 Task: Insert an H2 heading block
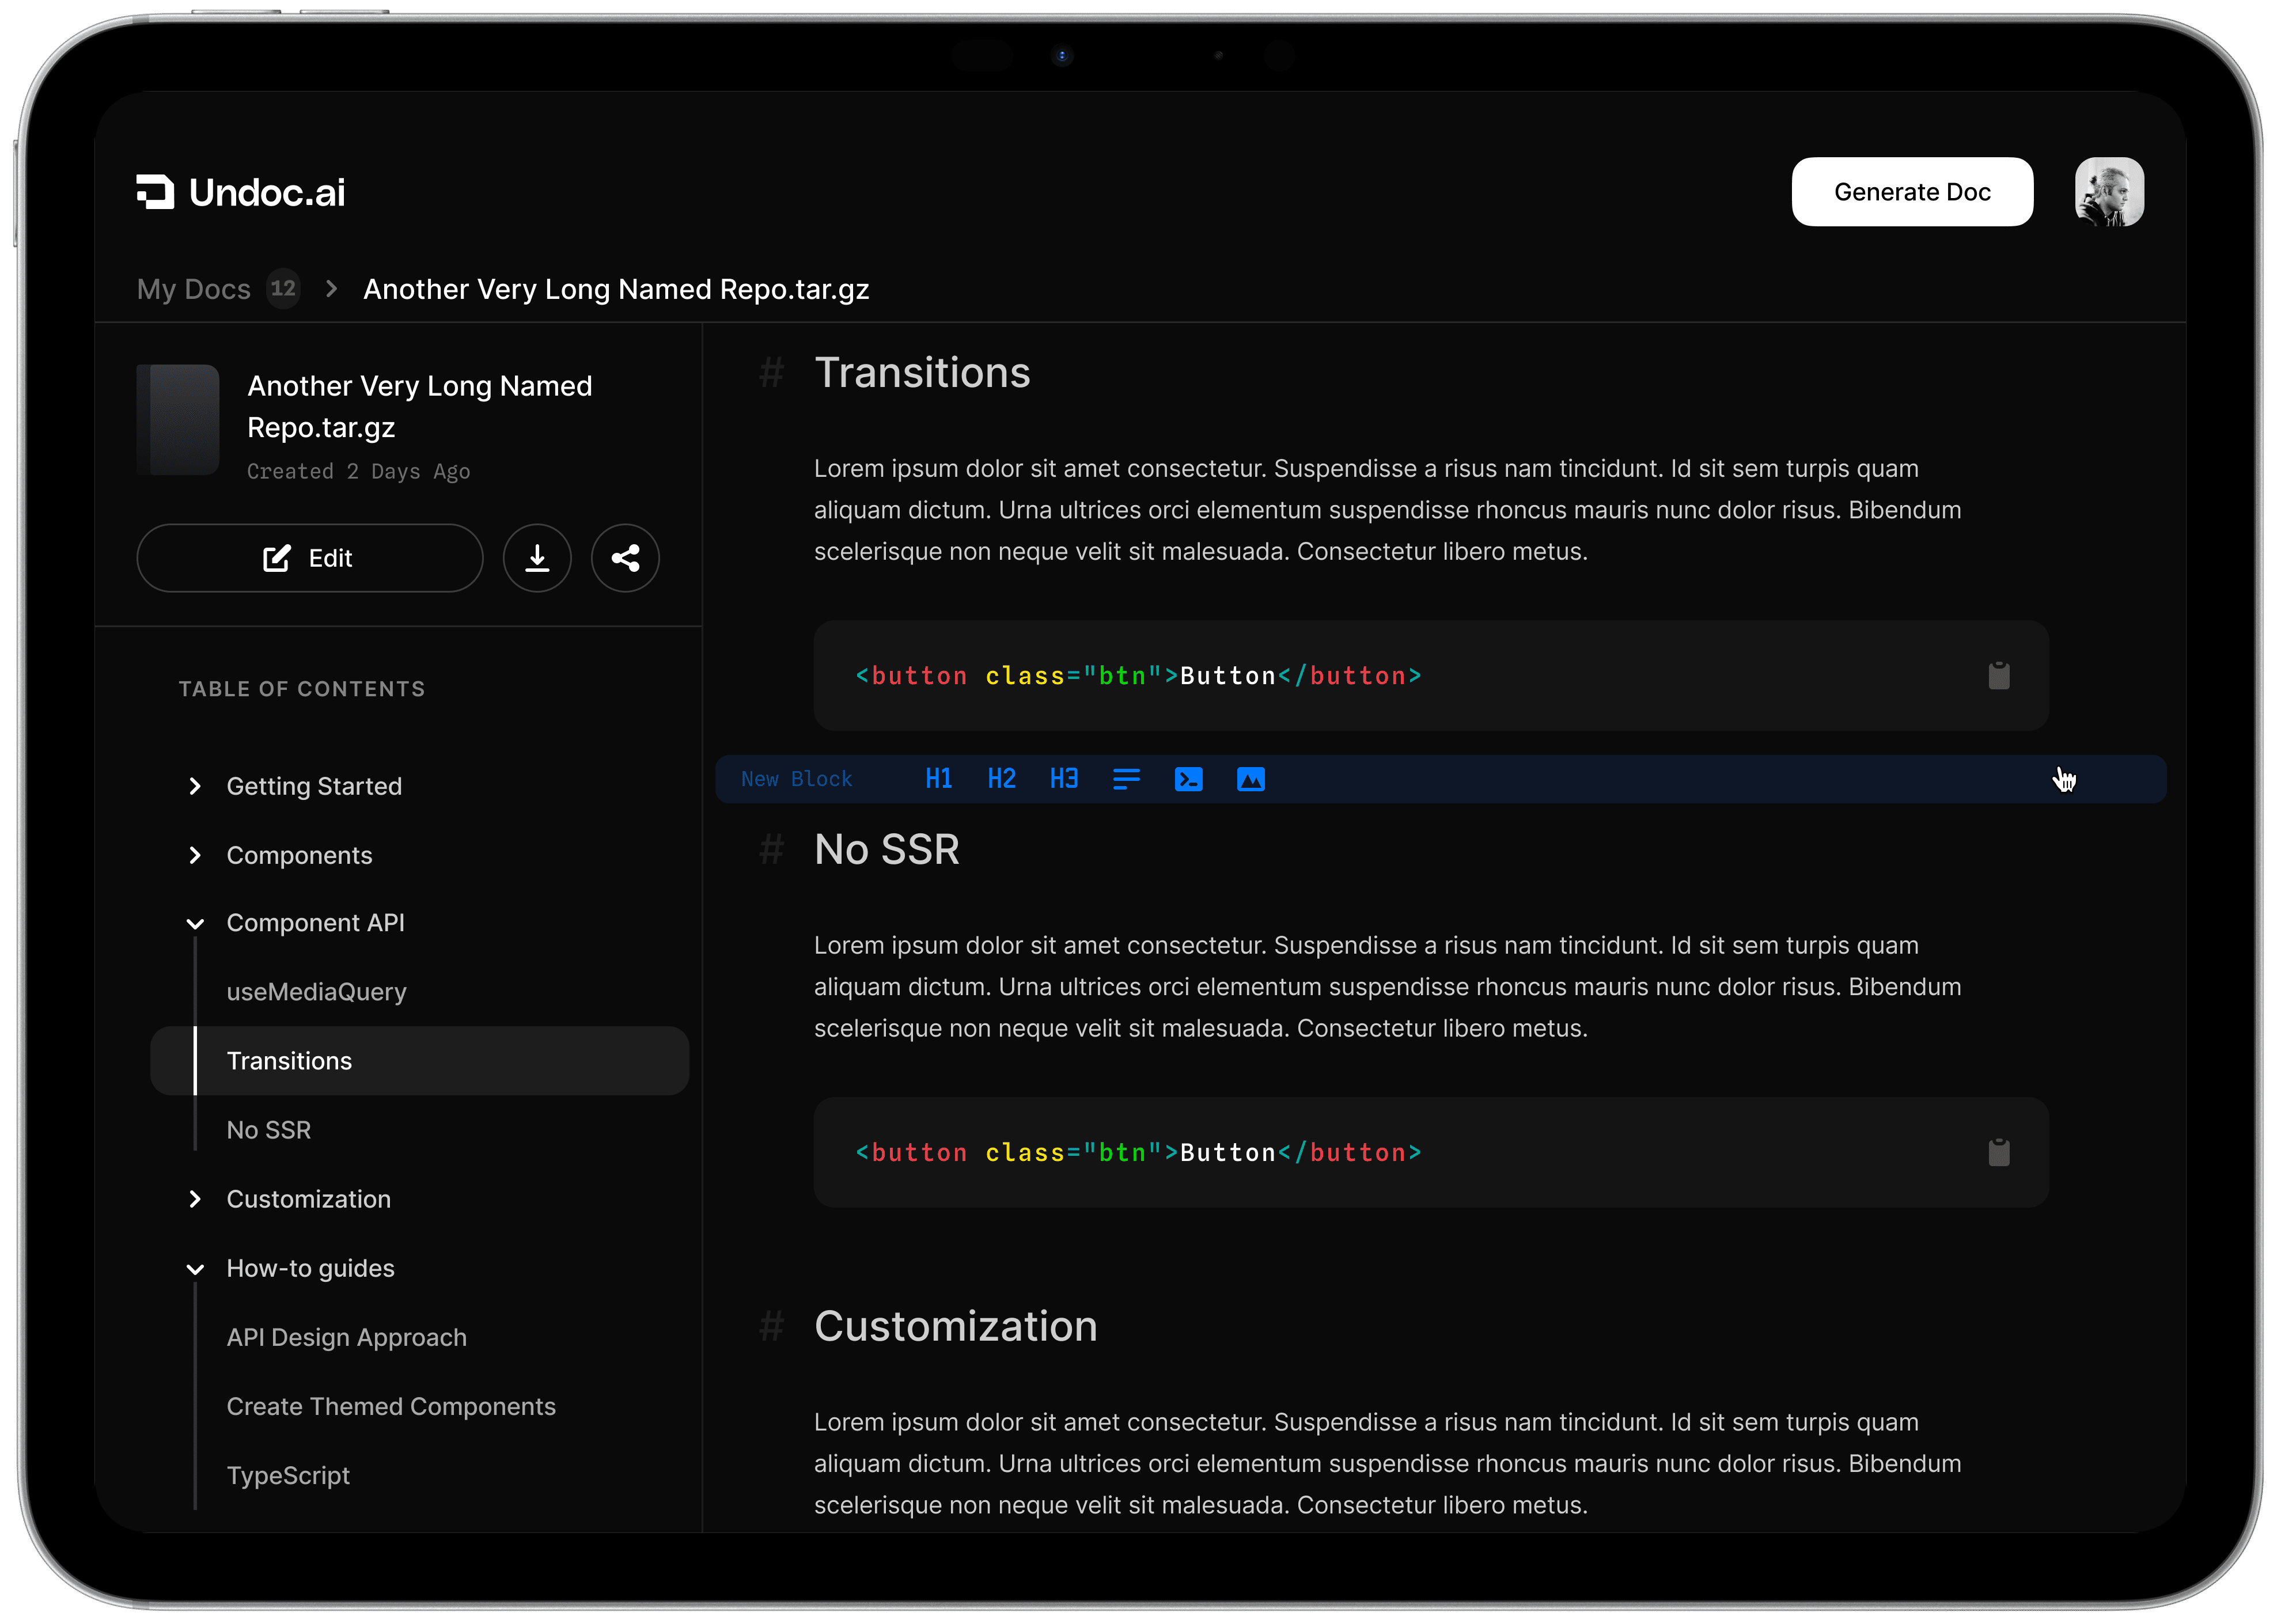tap(1001, 779)
